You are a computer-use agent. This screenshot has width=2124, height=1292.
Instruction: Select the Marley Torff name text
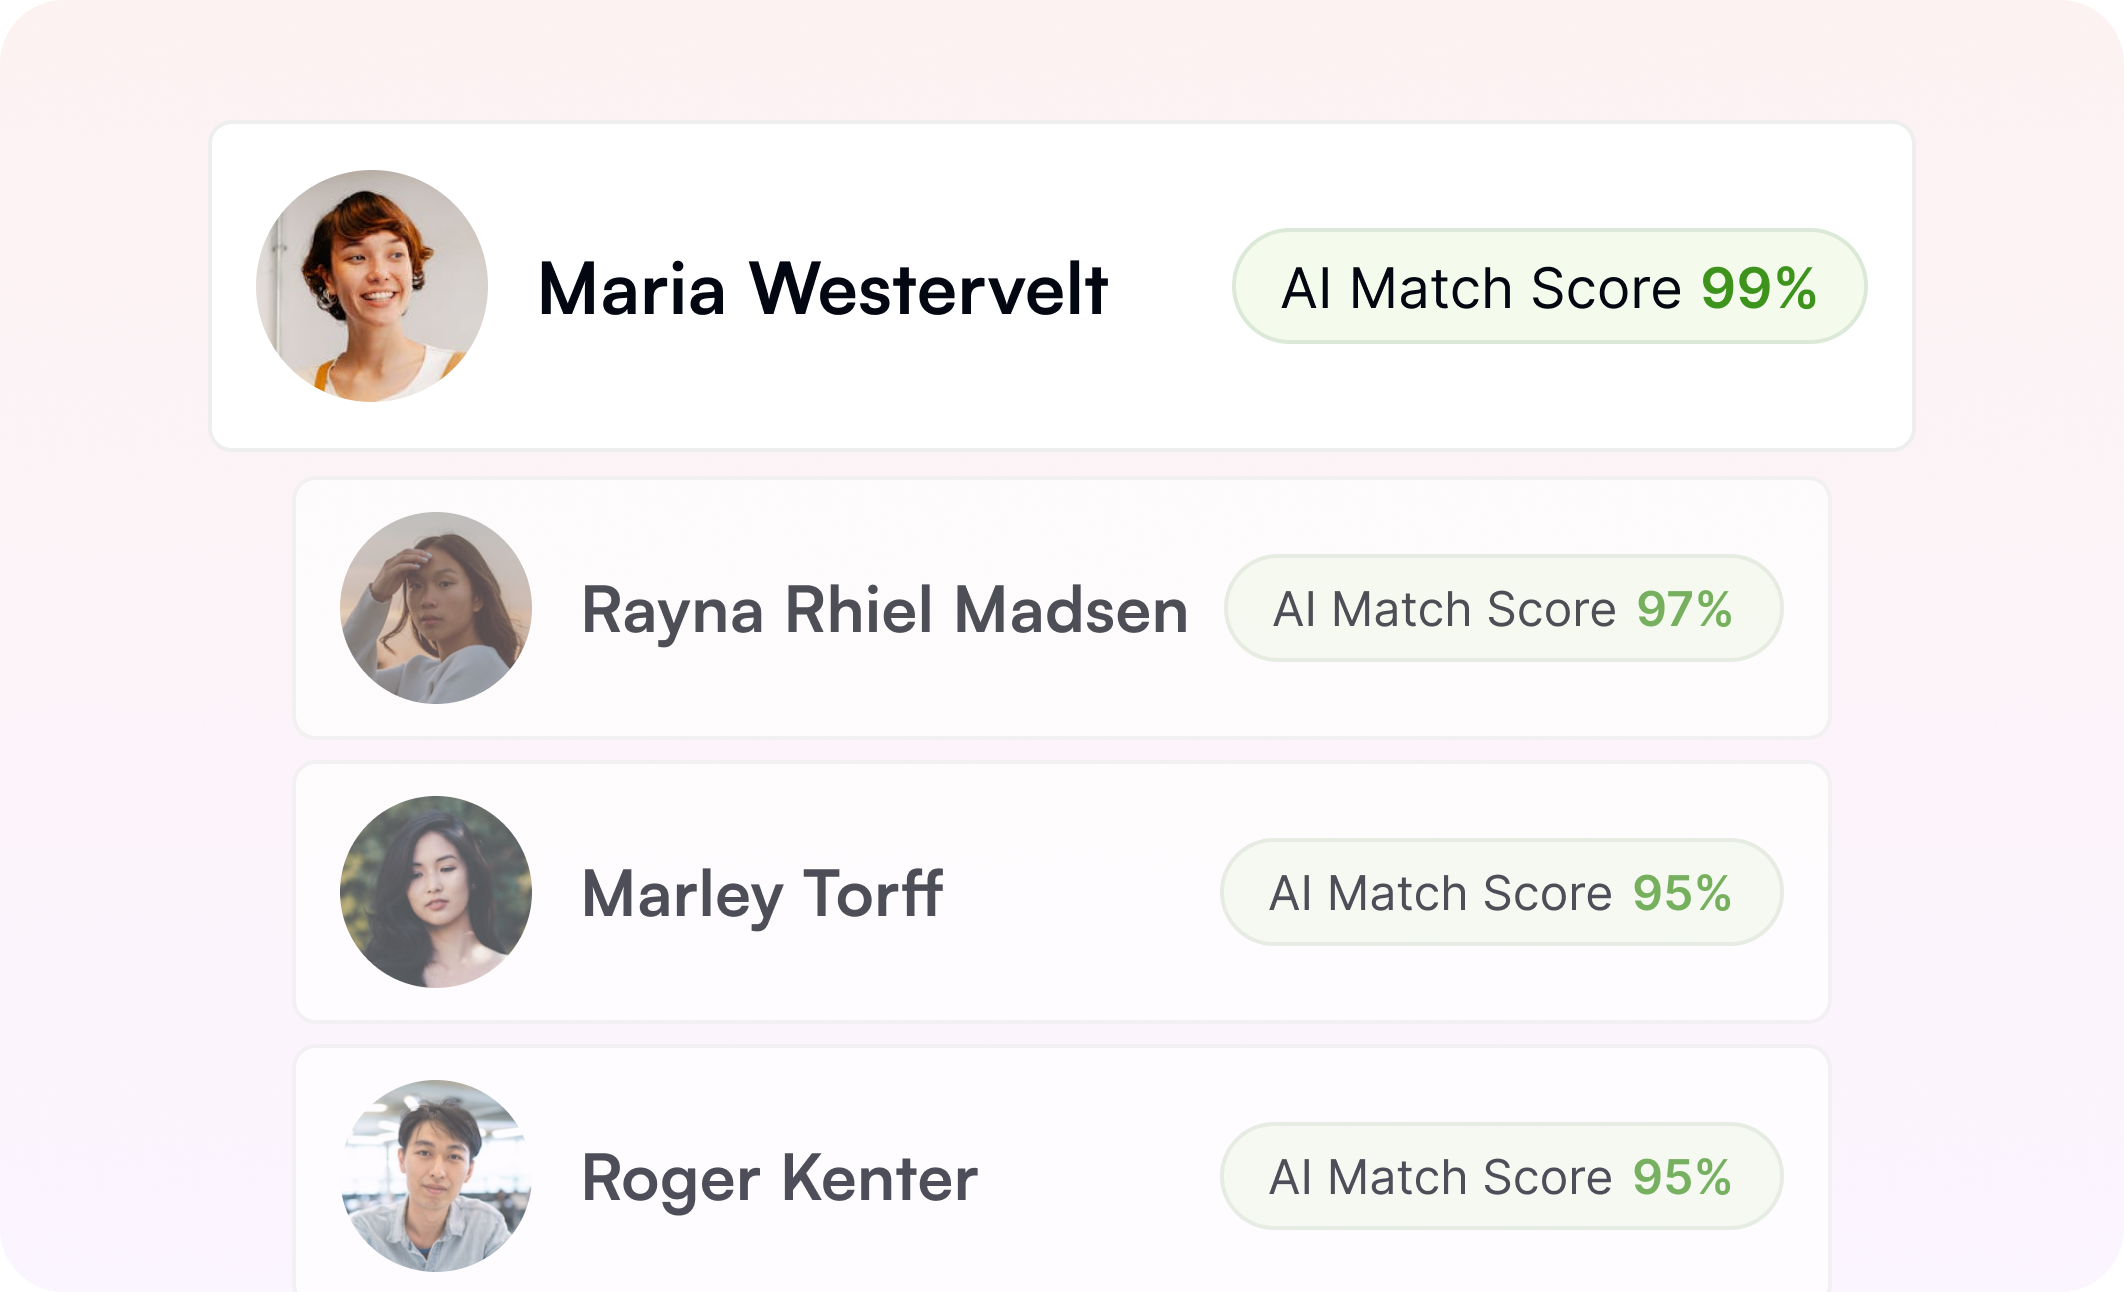pos(762,894)
